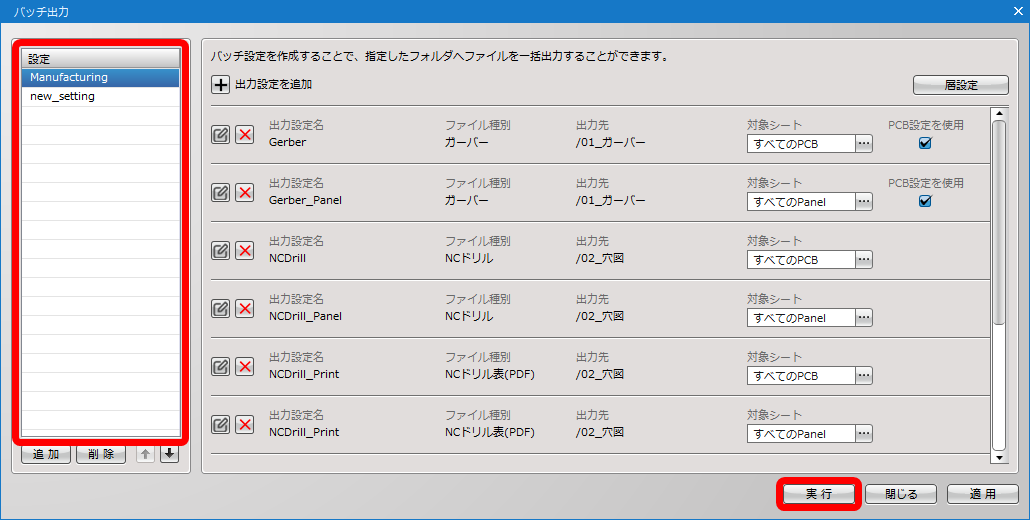This screenshot has width=1030, height=520.
Task: Delete the Gerber_Panel output setting
Action: (x=245, y=192)
